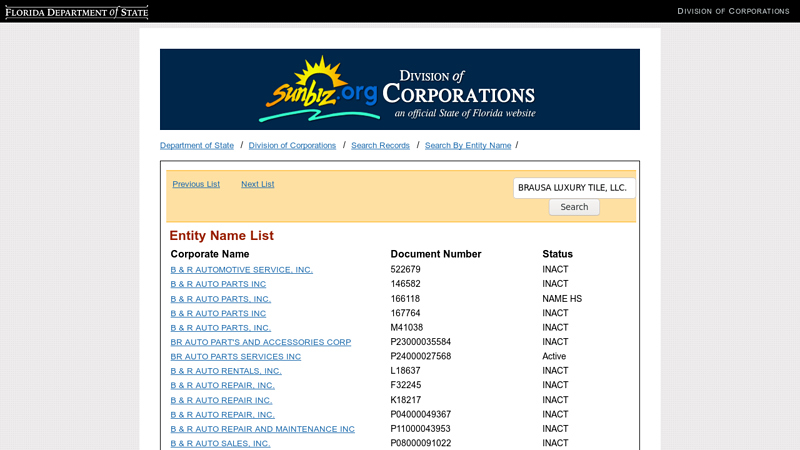Select document number P23000035584
800x450 pixels.
point(420,342)
